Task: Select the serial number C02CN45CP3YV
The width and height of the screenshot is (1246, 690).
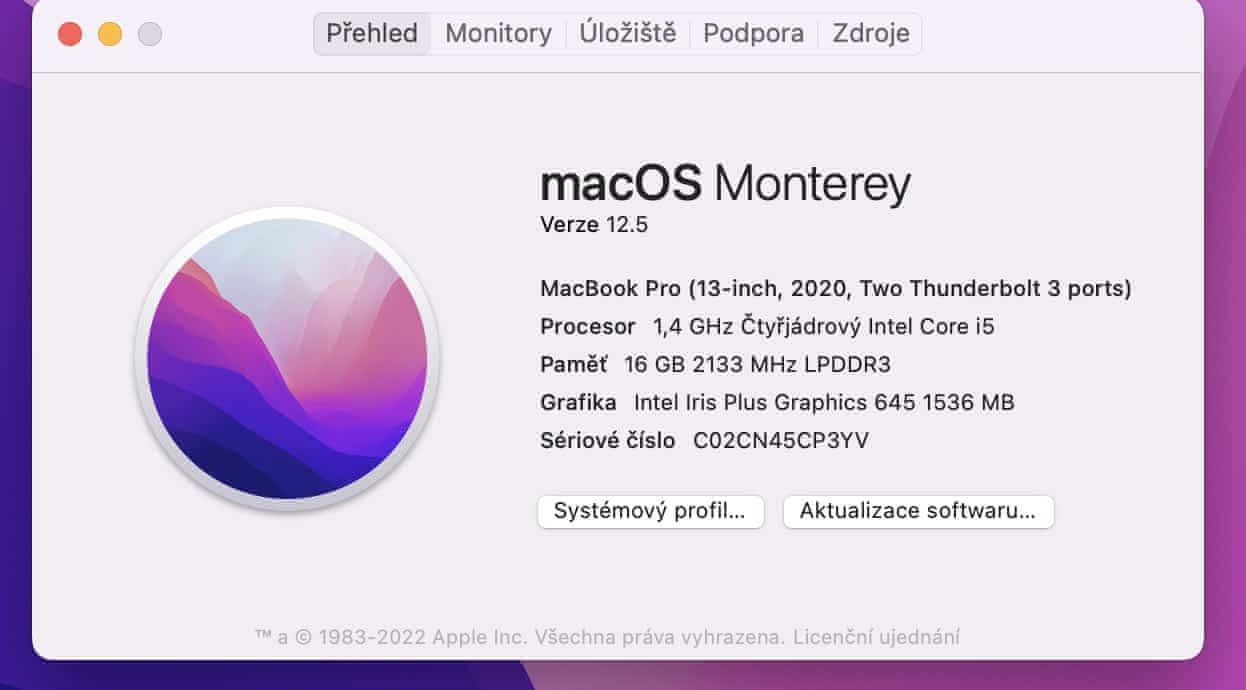Action: 780,441
